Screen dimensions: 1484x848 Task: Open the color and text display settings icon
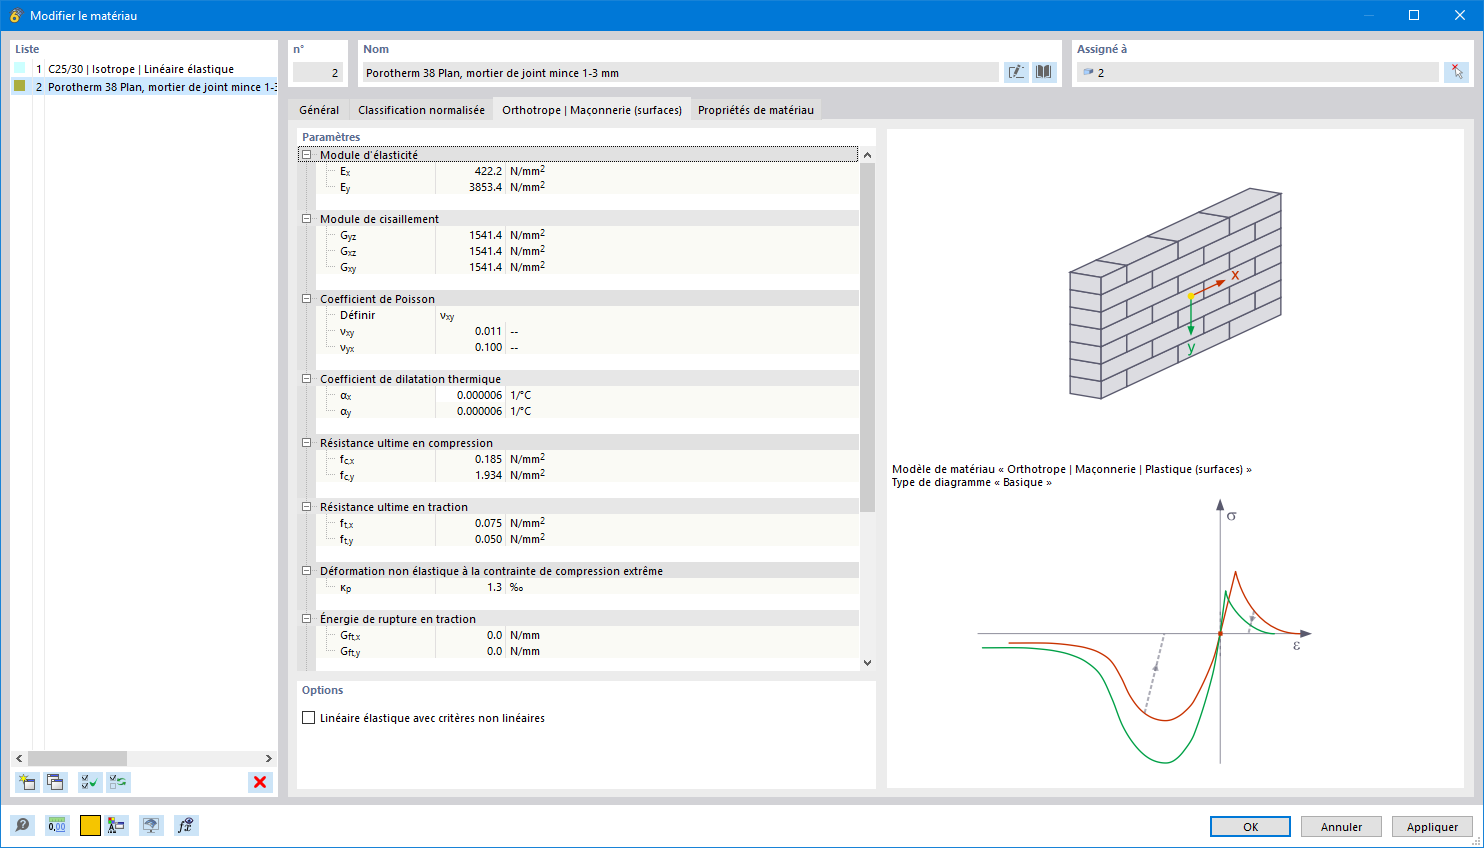point(117,825)
